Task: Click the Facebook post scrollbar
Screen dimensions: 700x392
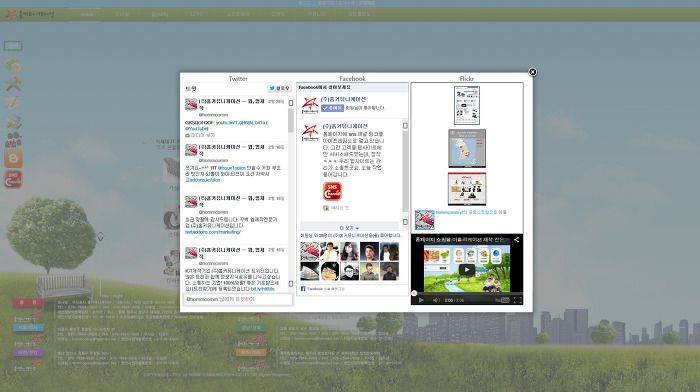Action: coord(405,170)
